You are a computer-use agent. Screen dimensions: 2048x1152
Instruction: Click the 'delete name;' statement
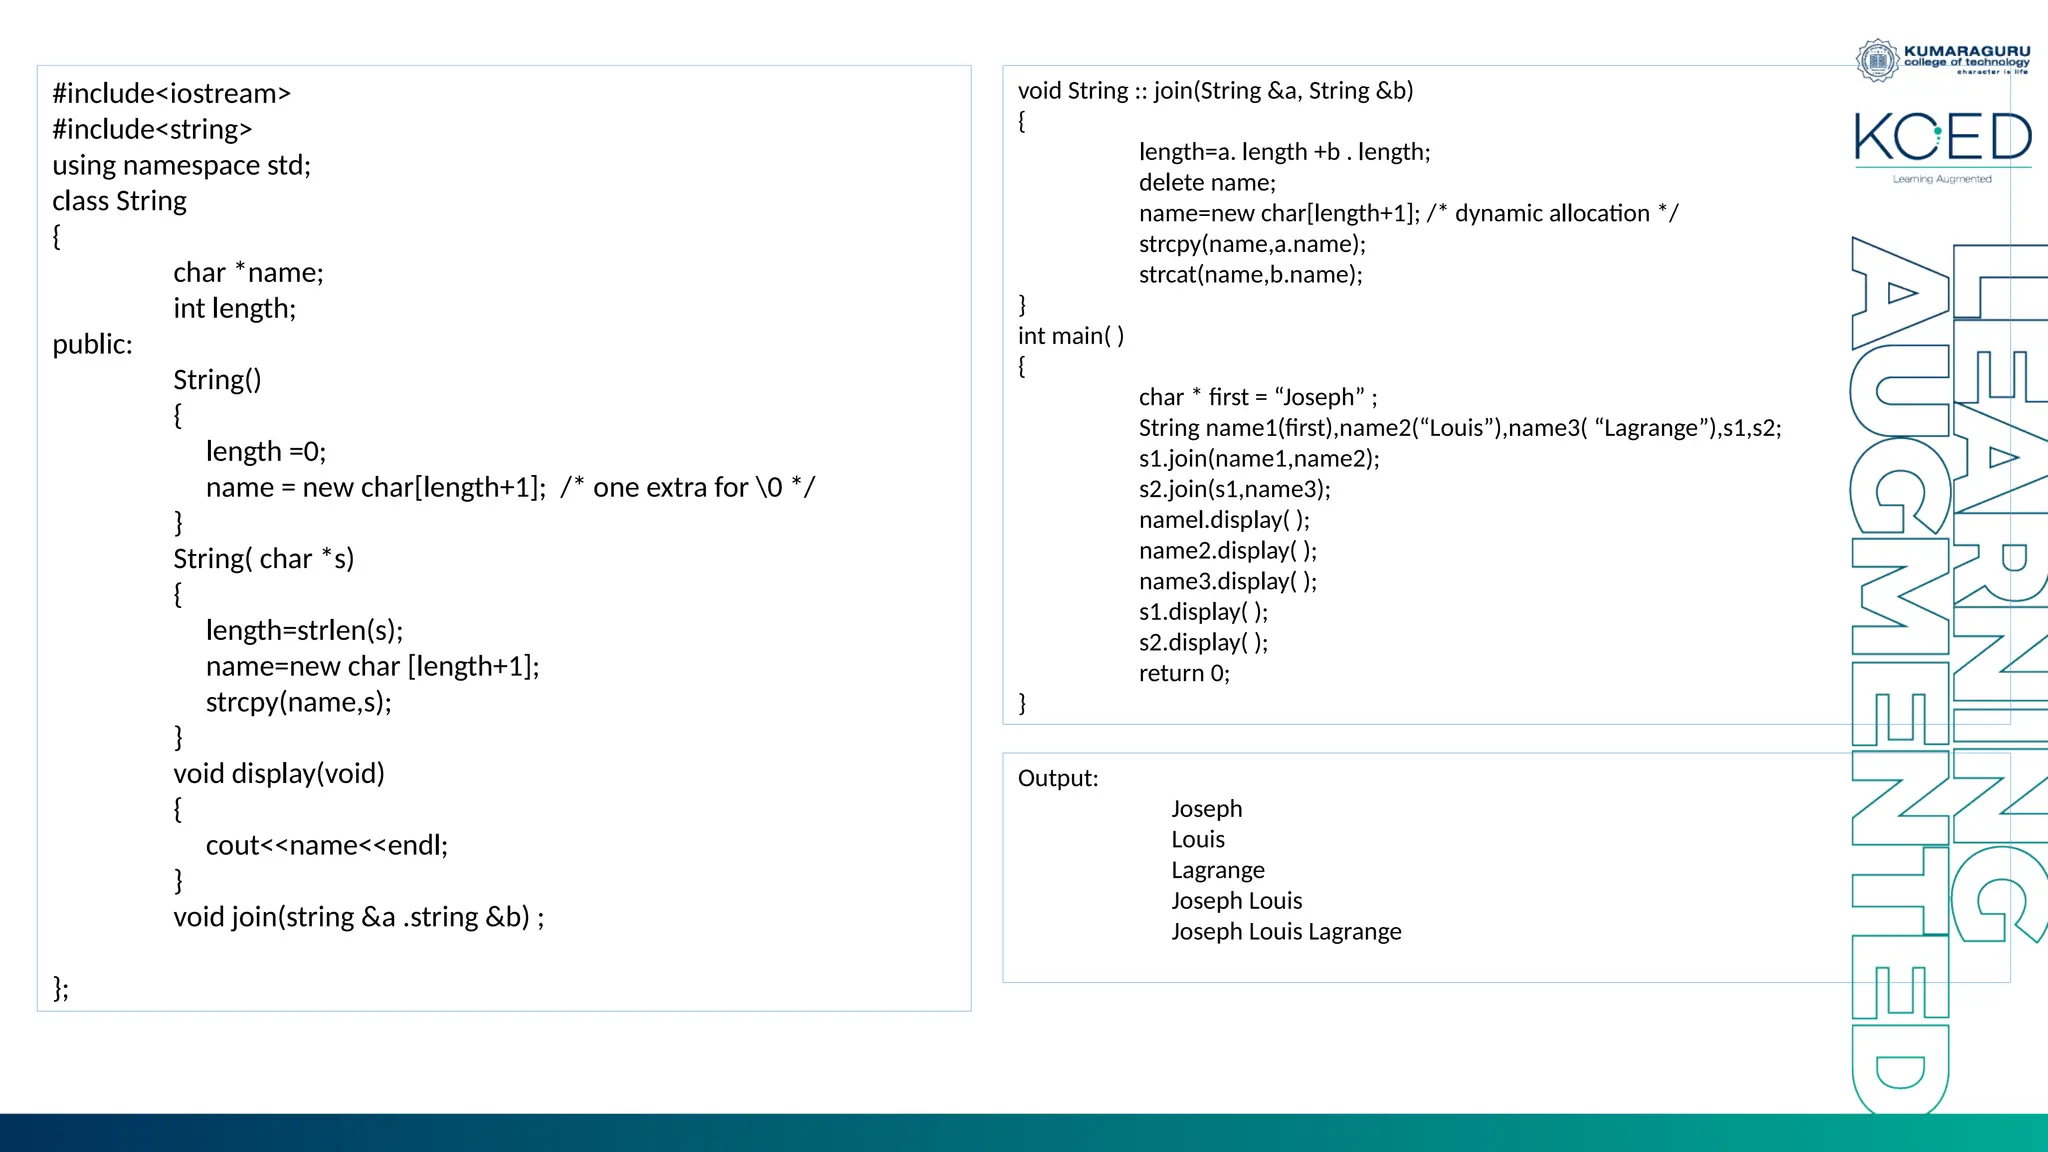pos(1206,182)
